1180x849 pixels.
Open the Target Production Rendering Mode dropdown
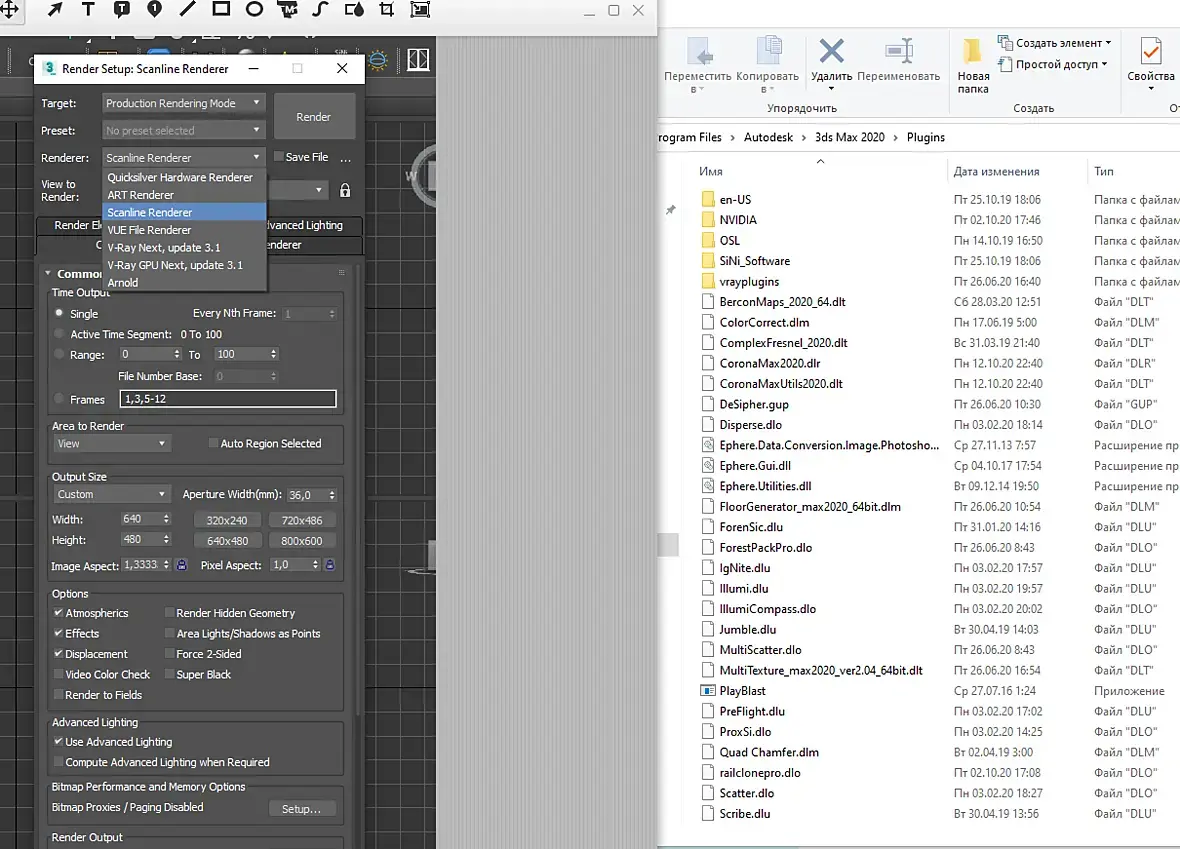click(x=183, y=103)
